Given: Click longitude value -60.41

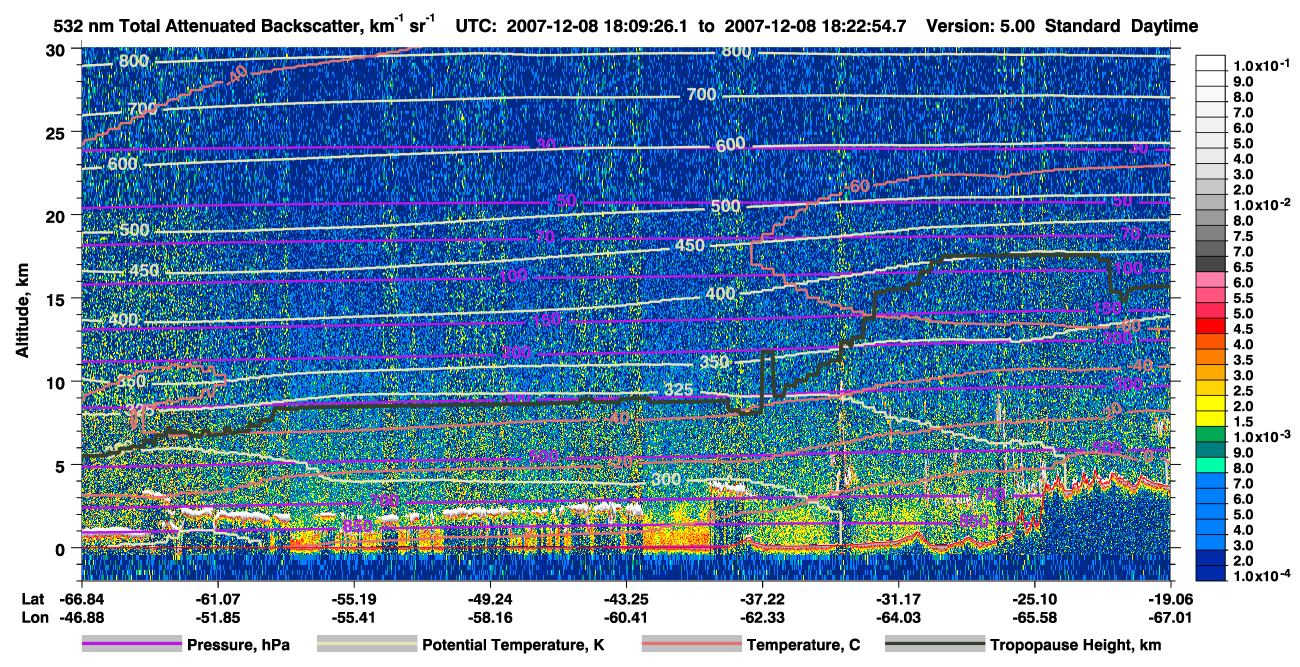Looking at the screenshot, I should pyautogui.click(x=626, y=617).
